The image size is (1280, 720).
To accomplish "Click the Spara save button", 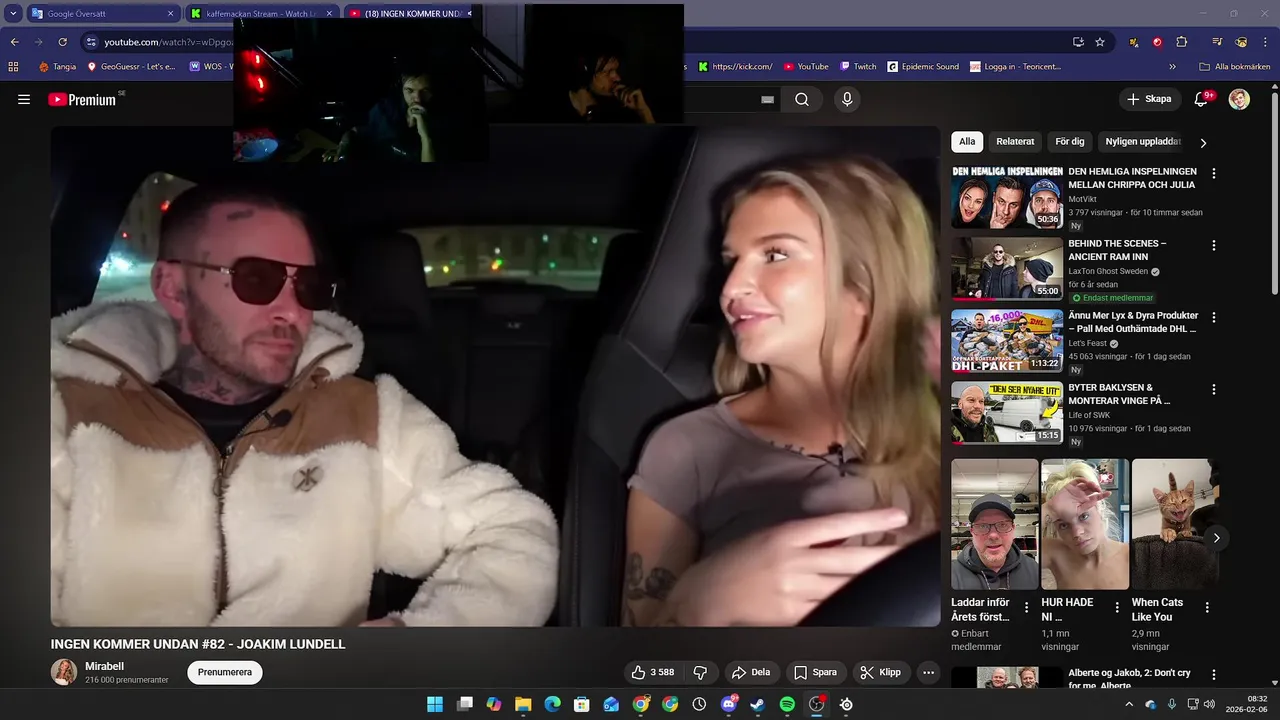I will [815, 672].
